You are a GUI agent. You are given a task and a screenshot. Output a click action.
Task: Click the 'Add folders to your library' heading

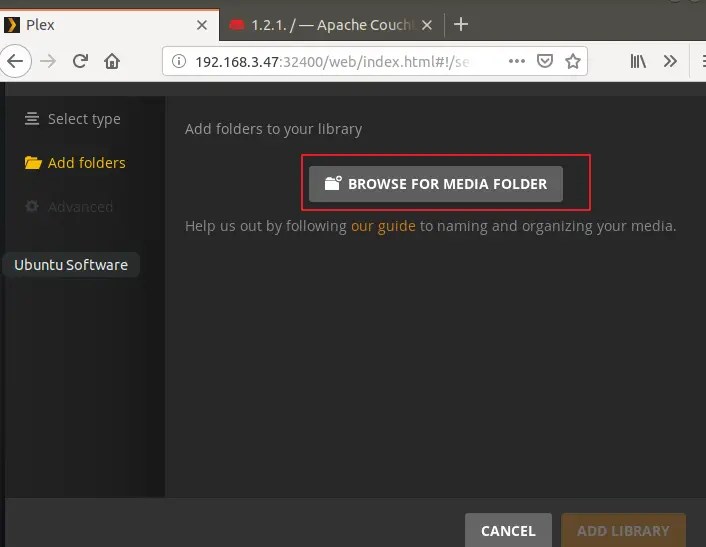tap(273, 129)
